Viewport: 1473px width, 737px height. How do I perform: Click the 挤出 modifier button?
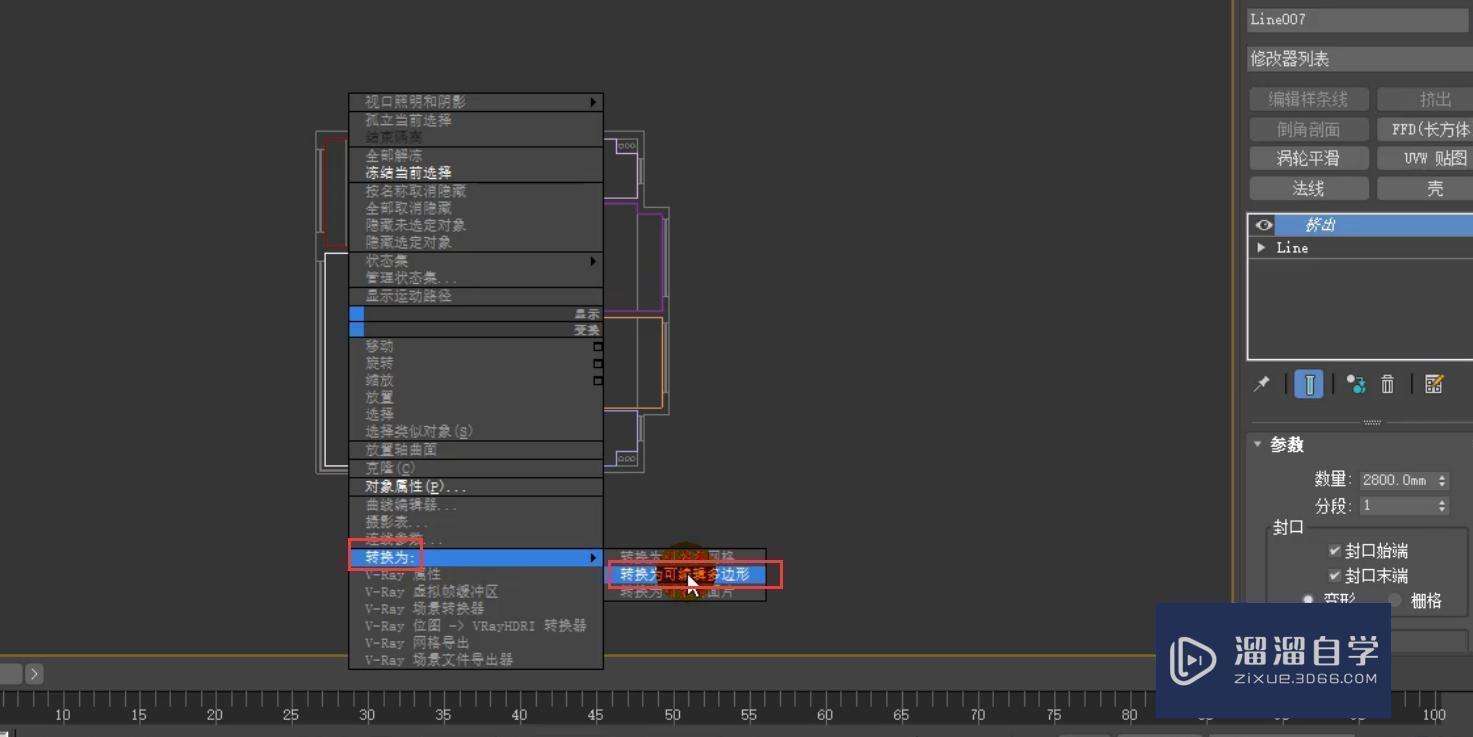[x=1425, y=99]
